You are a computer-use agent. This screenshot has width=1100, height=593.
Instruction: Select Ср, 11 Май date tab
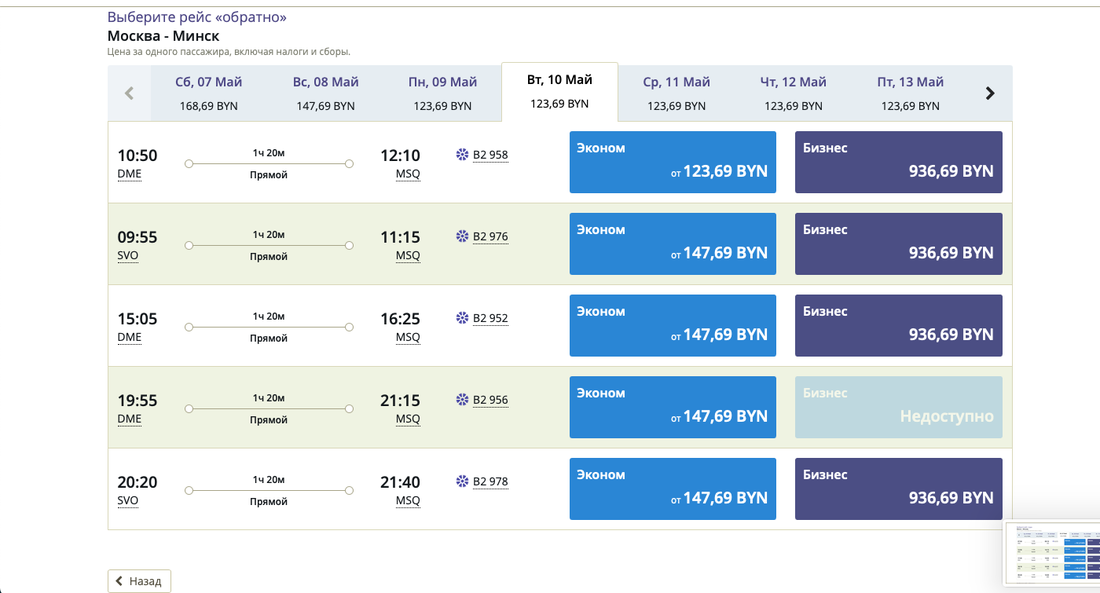click(x=676, y=93)
